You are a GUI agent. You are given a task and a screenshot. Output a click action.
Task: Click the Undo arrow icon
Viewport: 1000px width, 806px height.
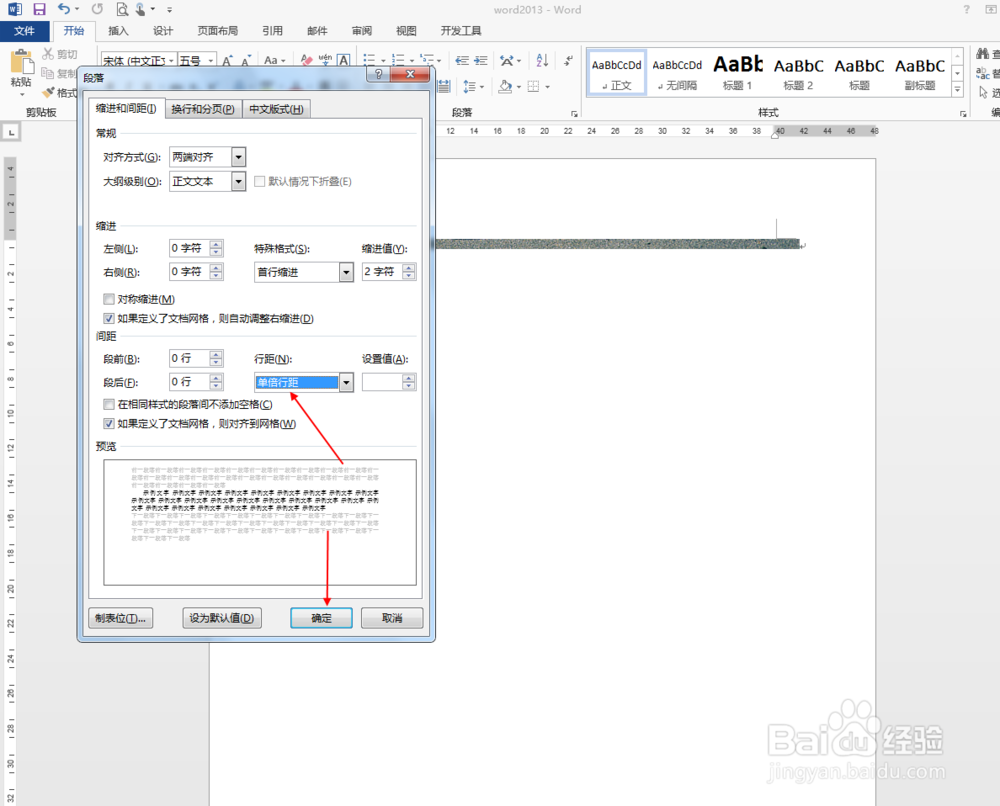(x=64, y=9)
